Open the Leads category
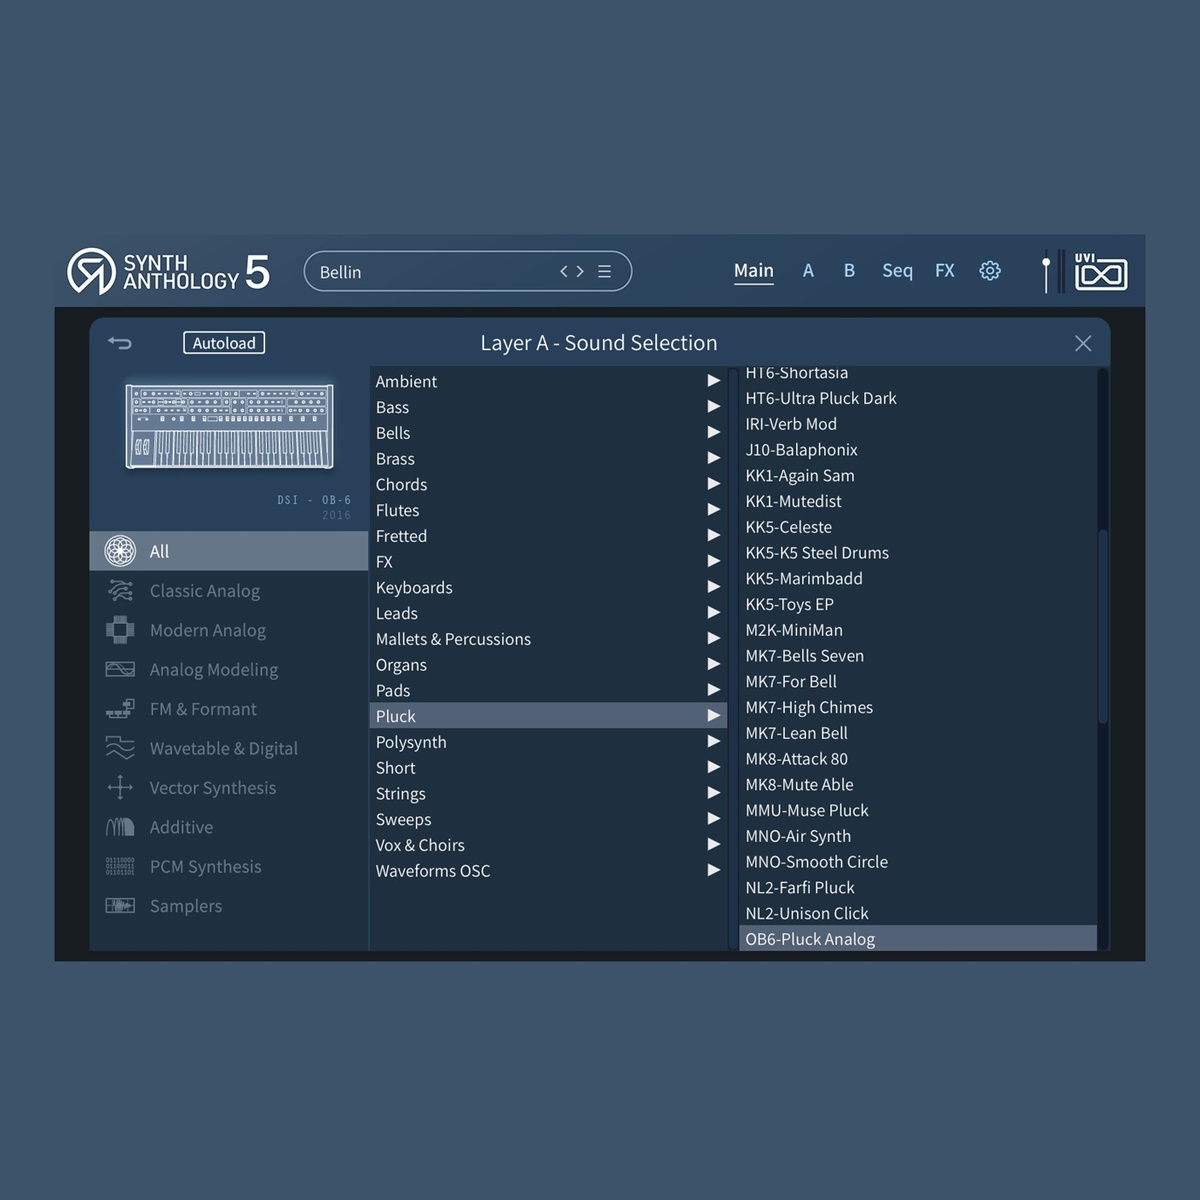 pos(548,613)
